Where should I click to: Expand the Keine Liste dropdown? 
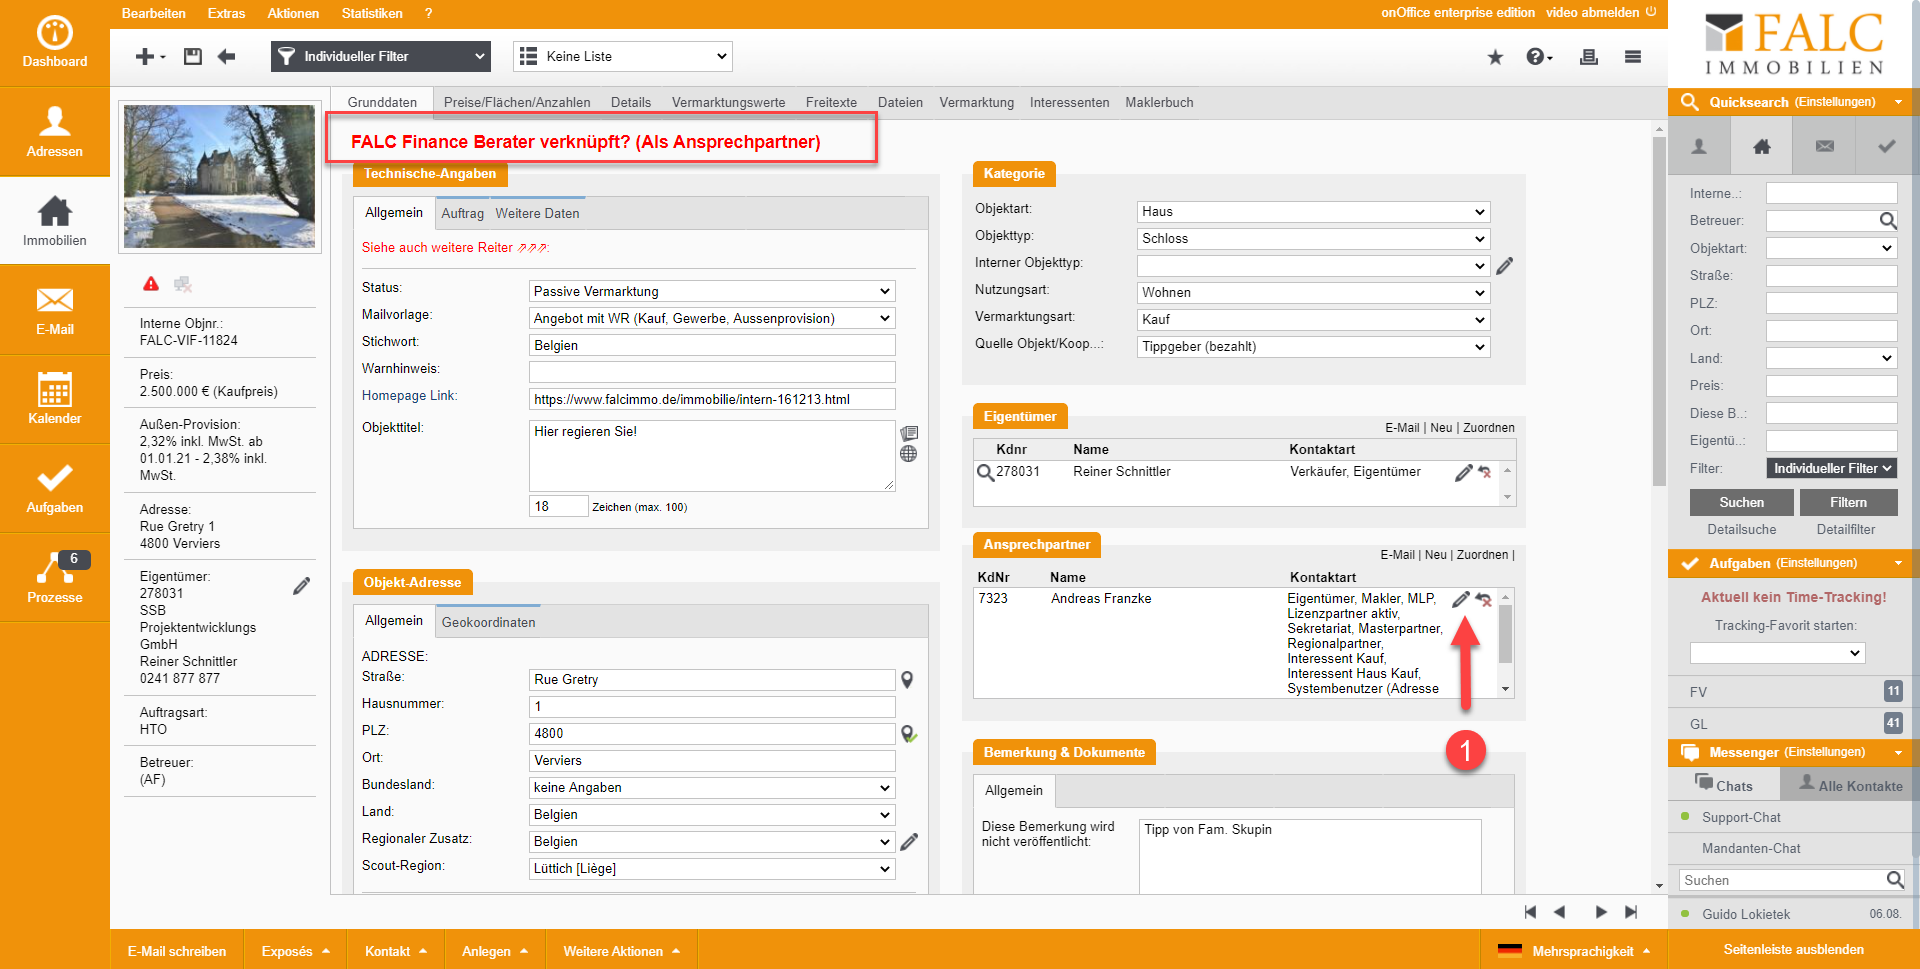click(x=622, y=57)
